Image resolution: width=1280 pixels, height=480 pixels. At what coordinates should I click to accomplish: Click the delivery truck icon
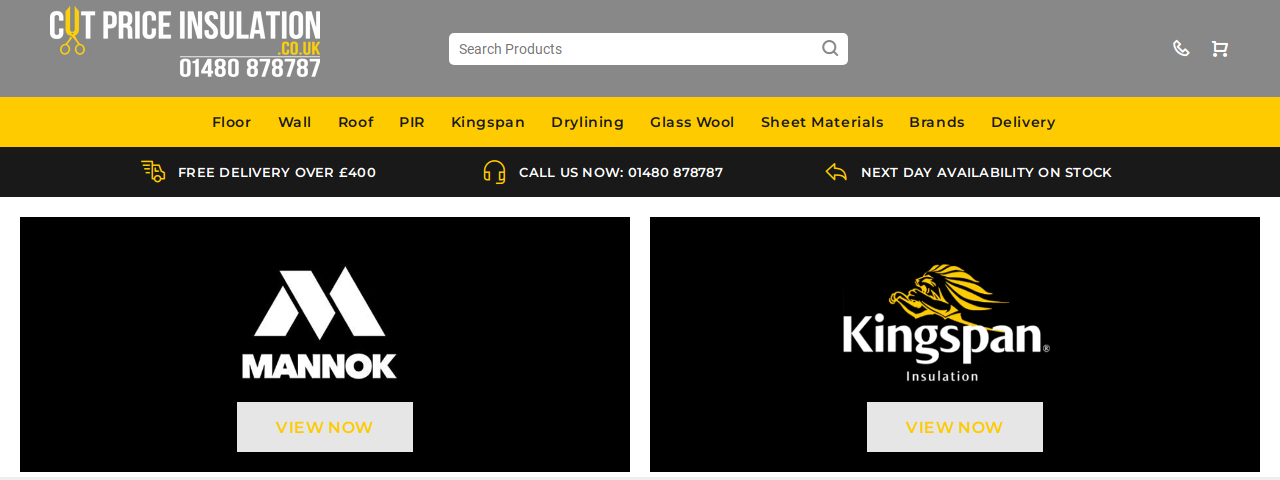pyautogui.click(x=153, y=171)
